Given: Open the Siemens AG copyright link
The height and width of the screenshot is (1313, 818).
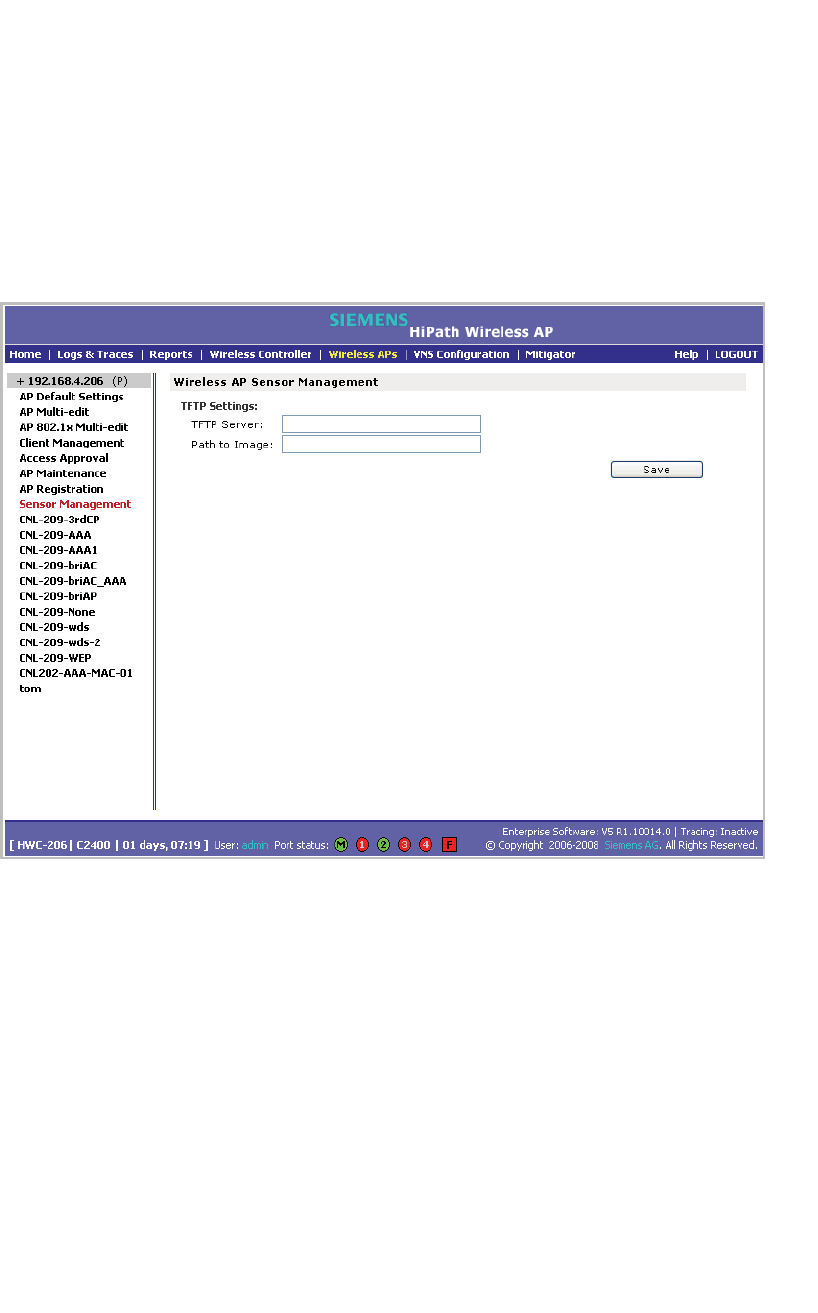Looking at the screenshot, I should [x=632, y=846].
